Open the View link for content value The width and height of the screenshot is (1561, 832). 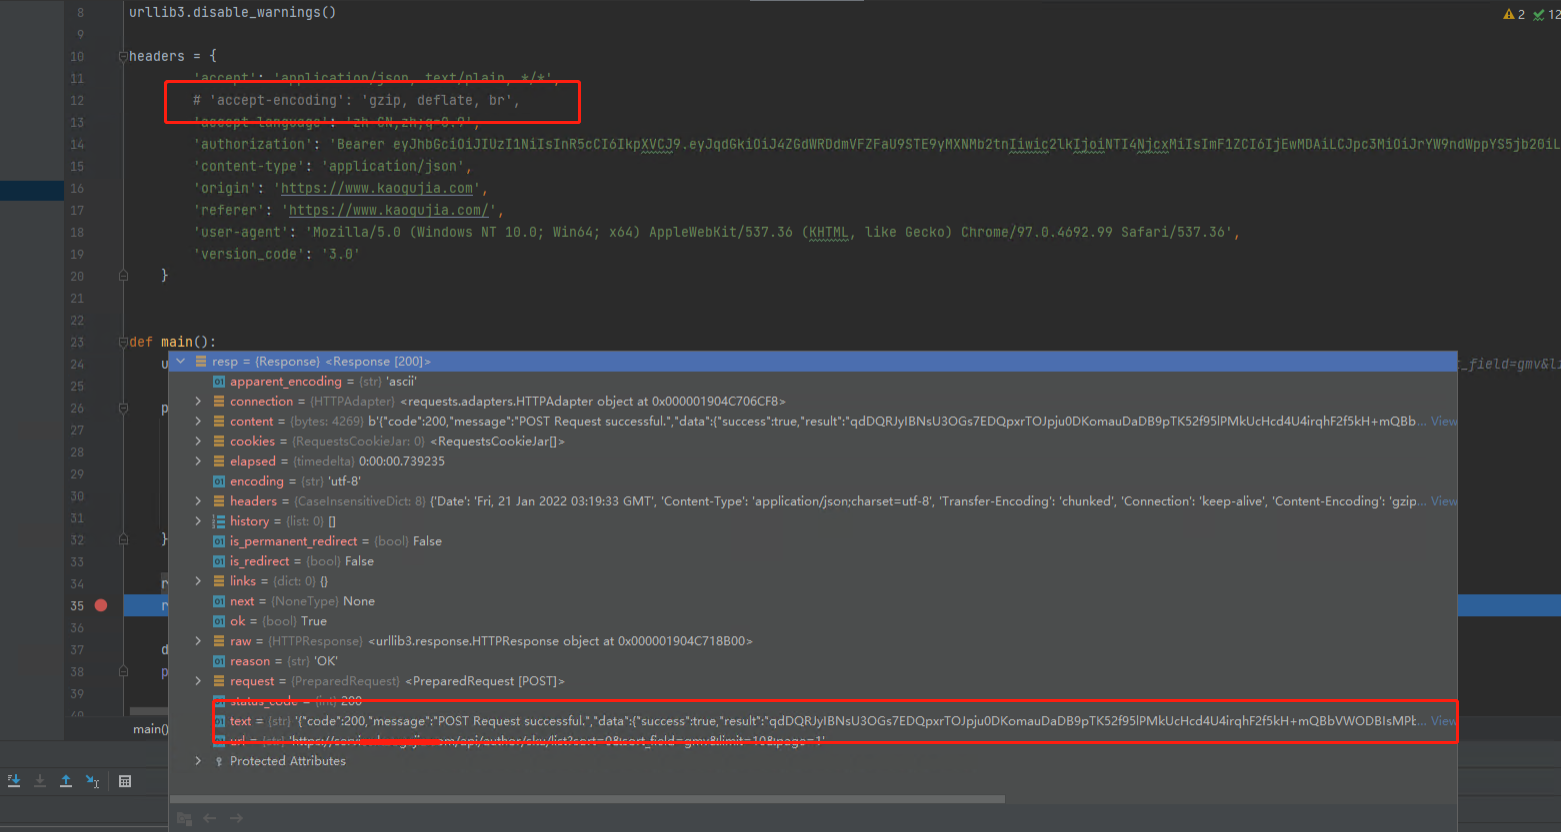coord(1443,421)
